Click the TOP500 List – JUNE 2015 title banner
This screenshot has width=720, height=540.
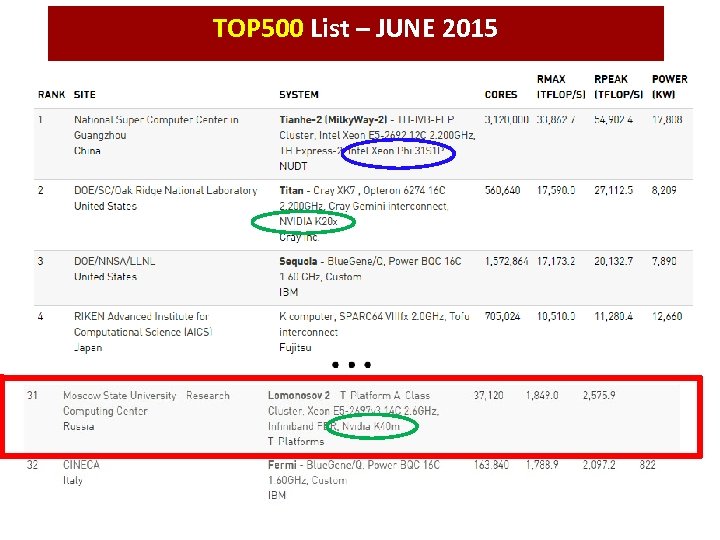click(x=355, y=33)
